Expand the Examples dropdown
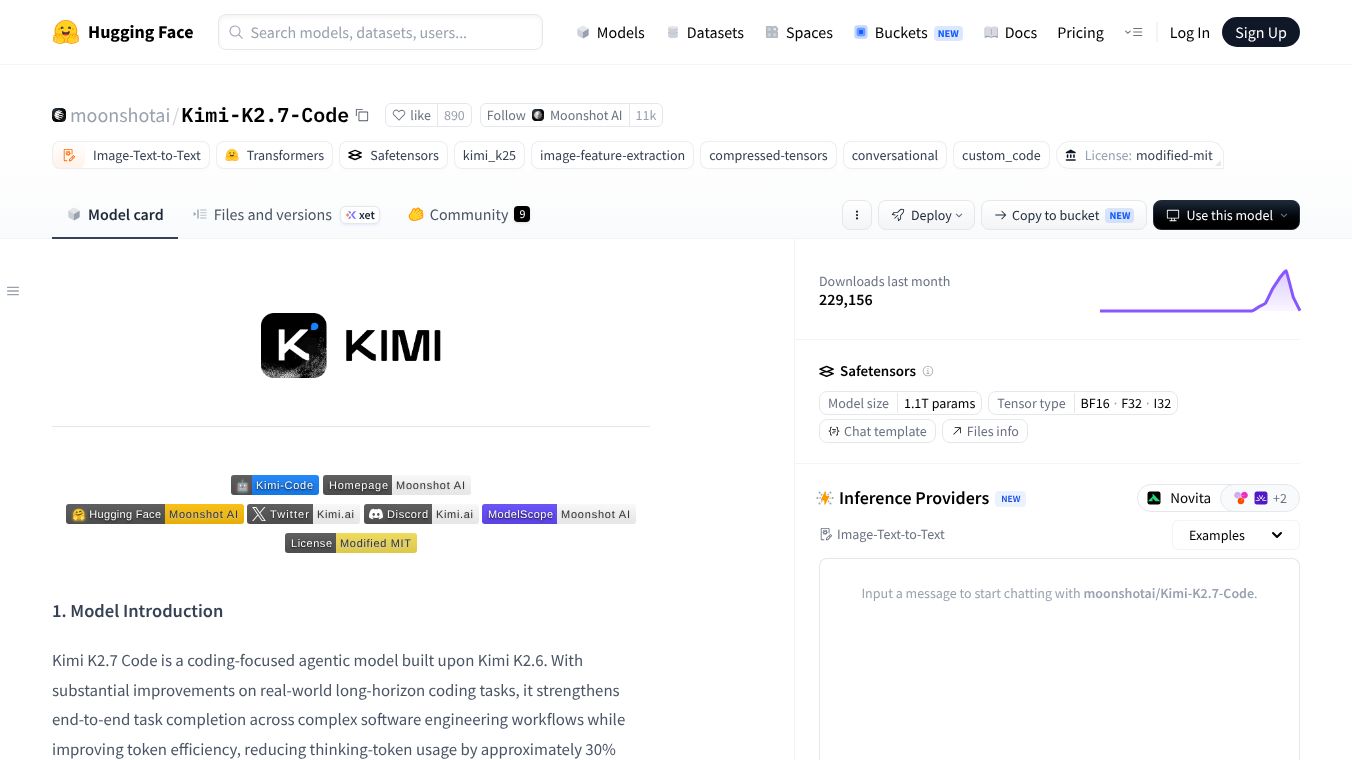 (x=1236, y=535)
